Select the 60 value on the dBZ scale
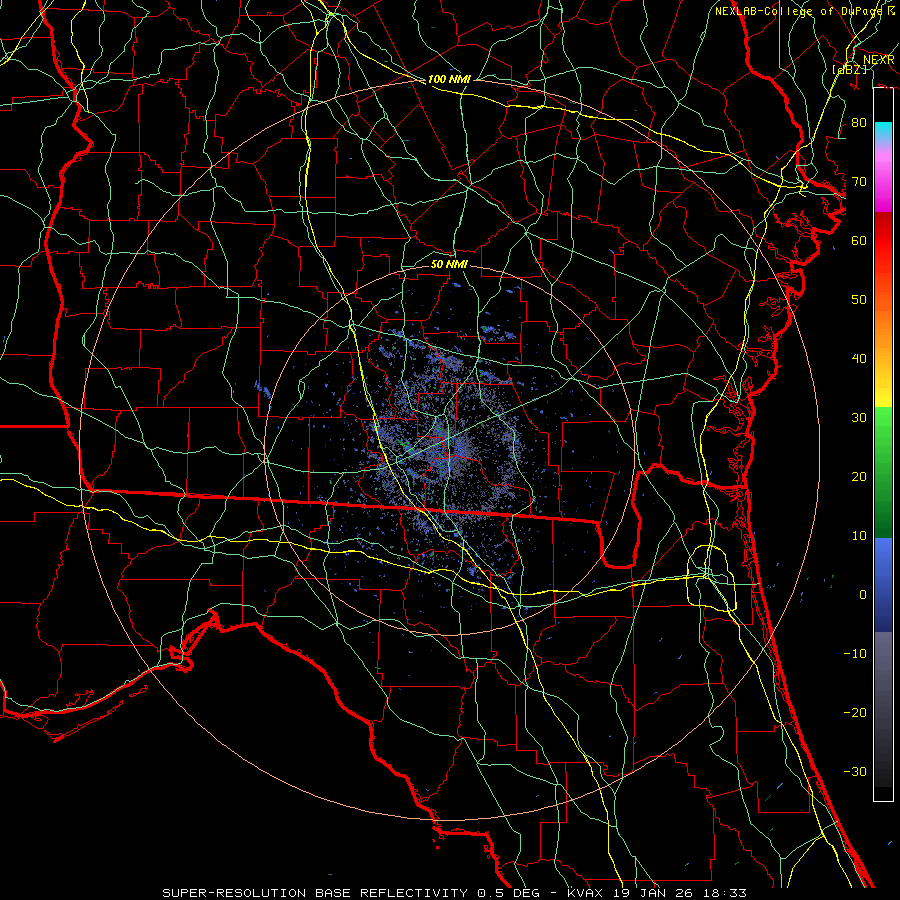The width and height of the screenshot is (900, 900). tap(859, 241)
